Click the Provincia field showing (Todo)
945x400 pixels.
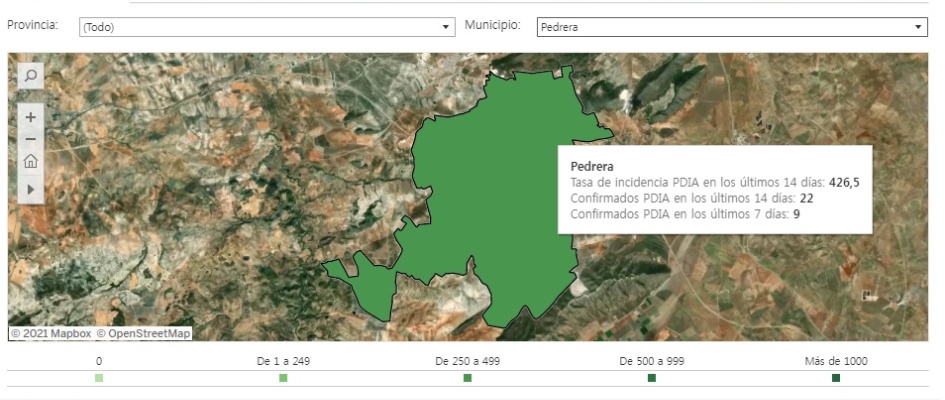point(260,27)
